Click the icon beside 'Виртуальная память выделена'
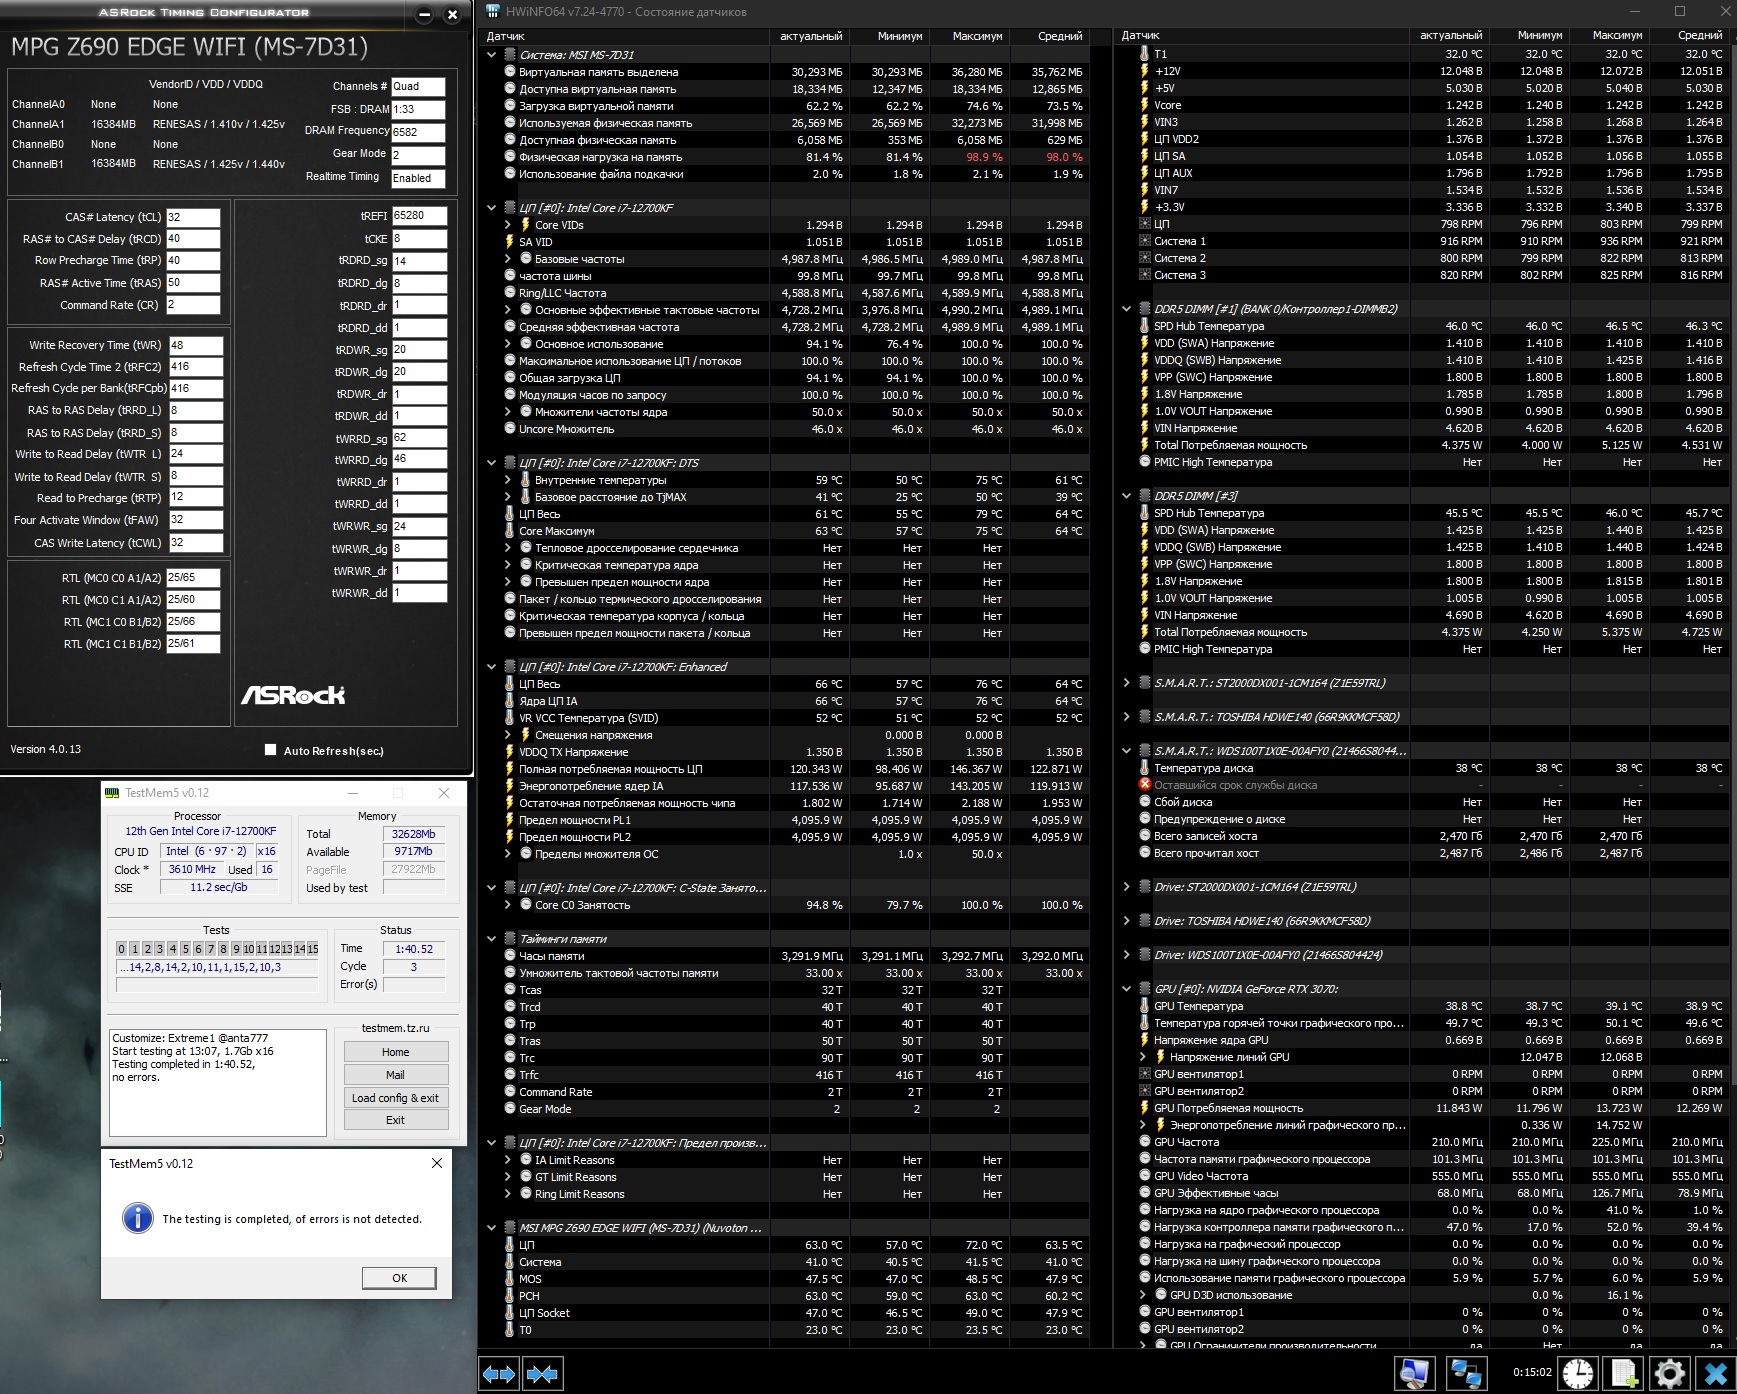Image resolution: width=1737 pixels, height=1394 pixels. coord(510,72)
